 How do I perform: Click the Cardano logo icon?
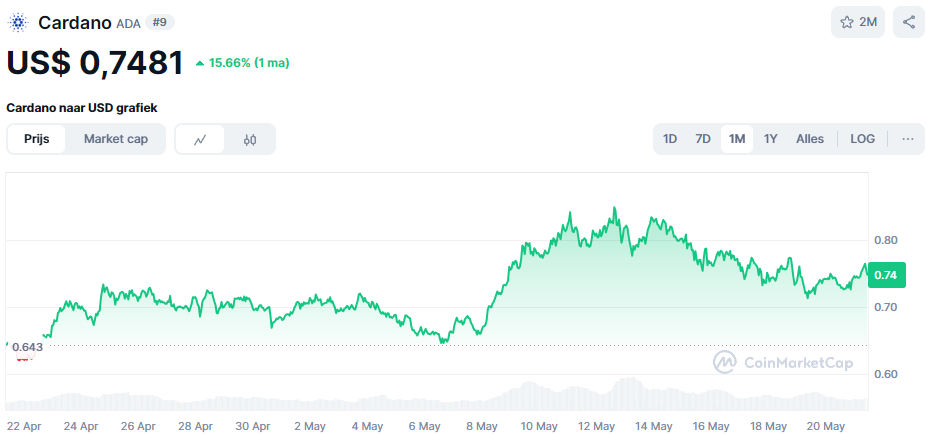(18, 22)
